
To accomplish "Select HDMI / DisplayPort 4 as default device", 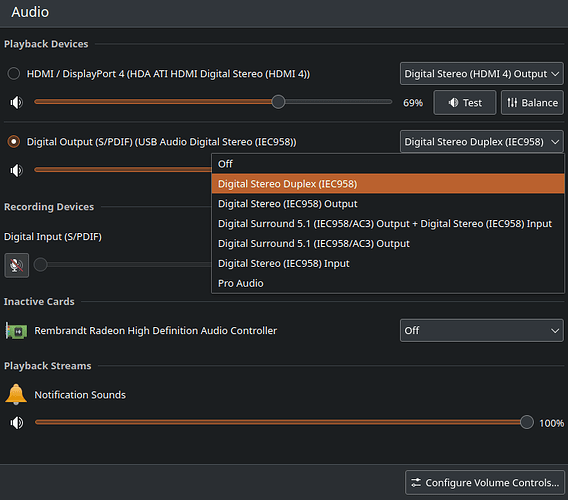I will pyautogui.click(x=14, y=74).
